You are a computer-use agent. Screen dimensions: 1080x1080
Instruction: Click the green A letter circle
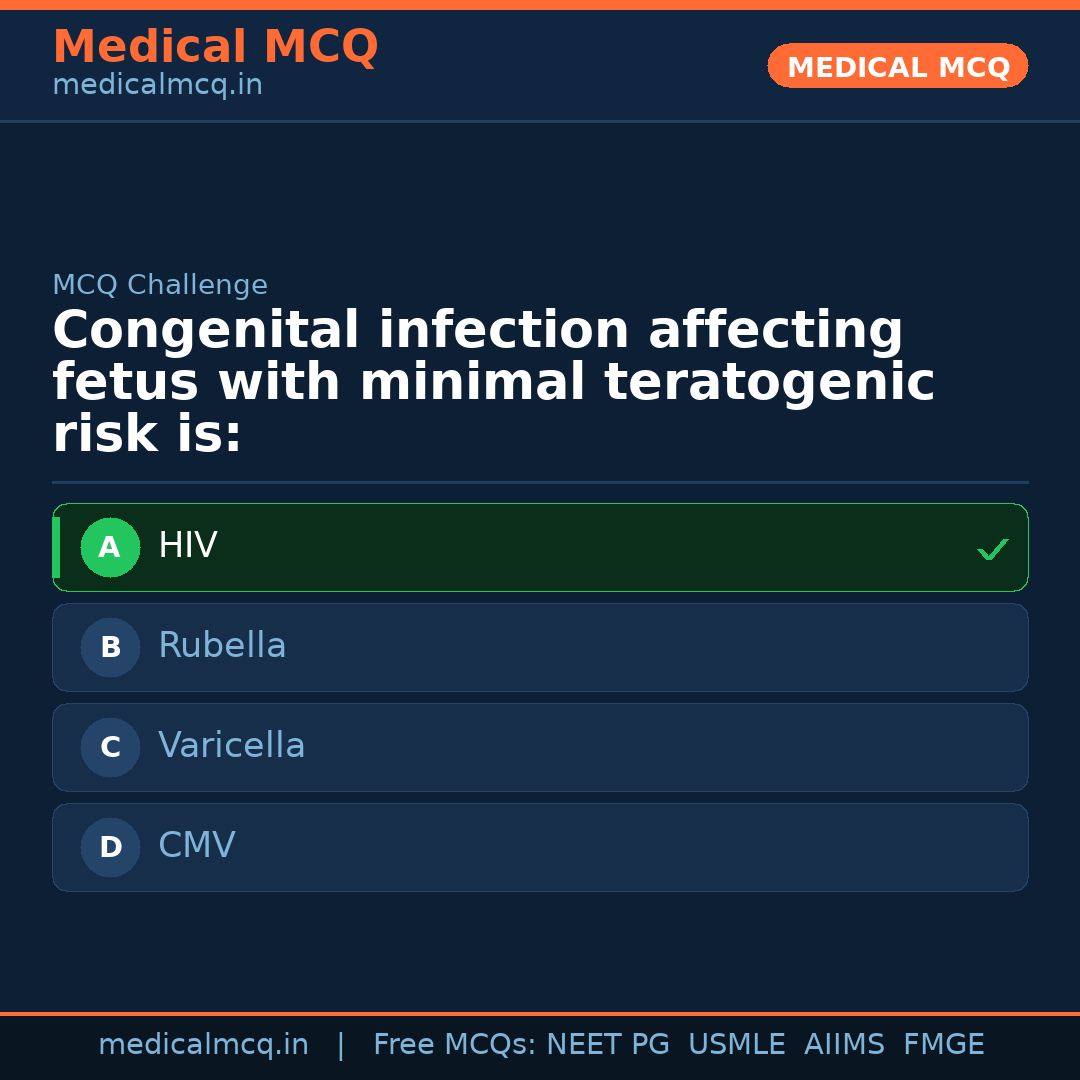click(110, 547)
